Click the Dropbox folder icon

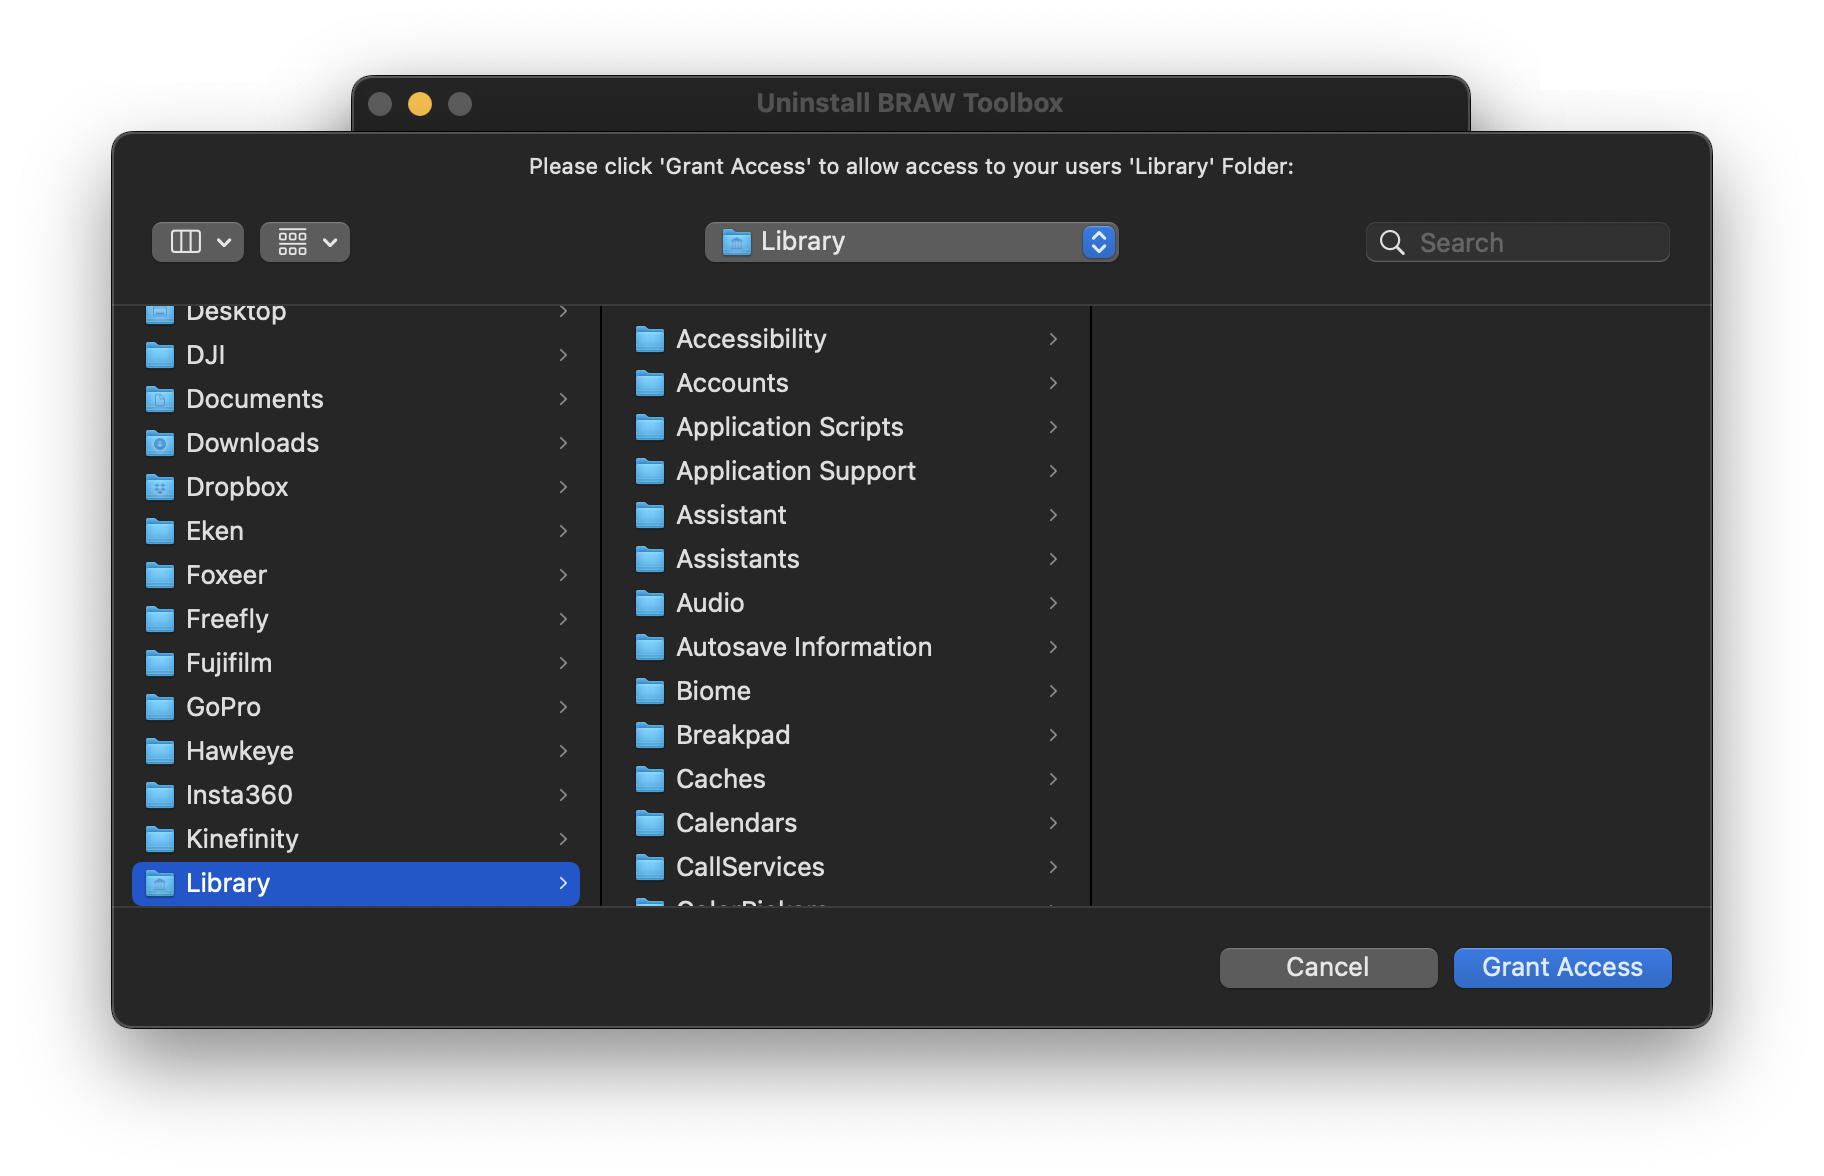(160, 487)
